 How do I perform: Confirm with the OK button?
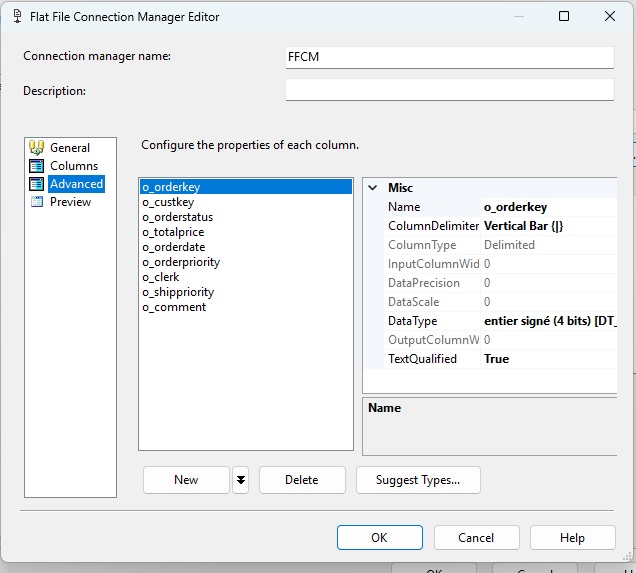point(380,538)
